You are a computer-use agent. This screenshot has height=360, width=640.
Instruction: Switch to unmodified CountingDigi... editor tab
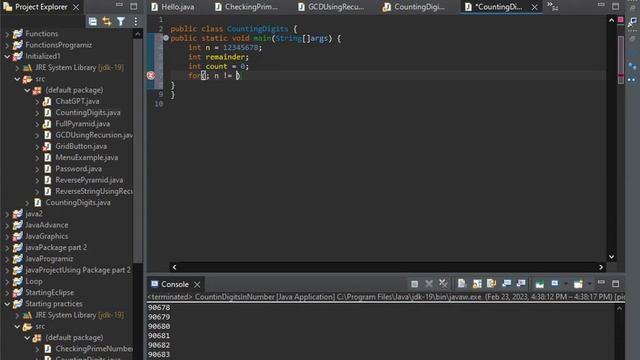[414, 7]
